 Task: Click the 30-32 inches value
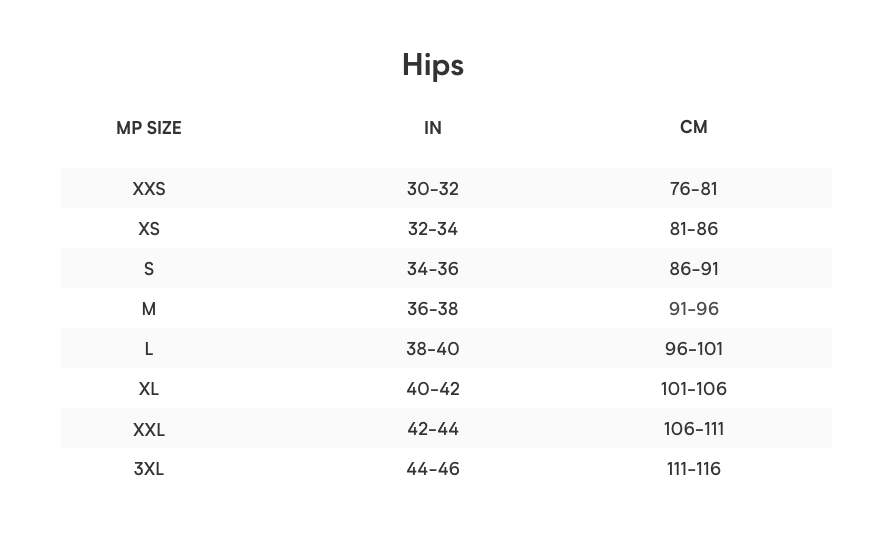(x=433, y=189)
